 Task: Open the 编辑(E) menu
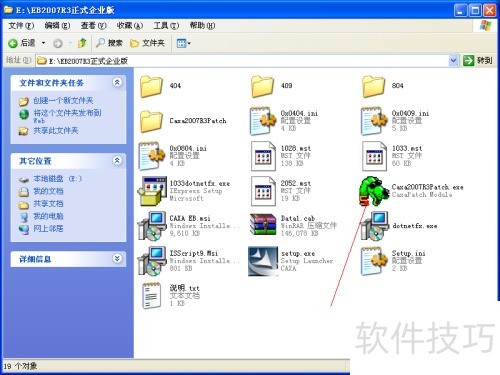tap(57, 25)
